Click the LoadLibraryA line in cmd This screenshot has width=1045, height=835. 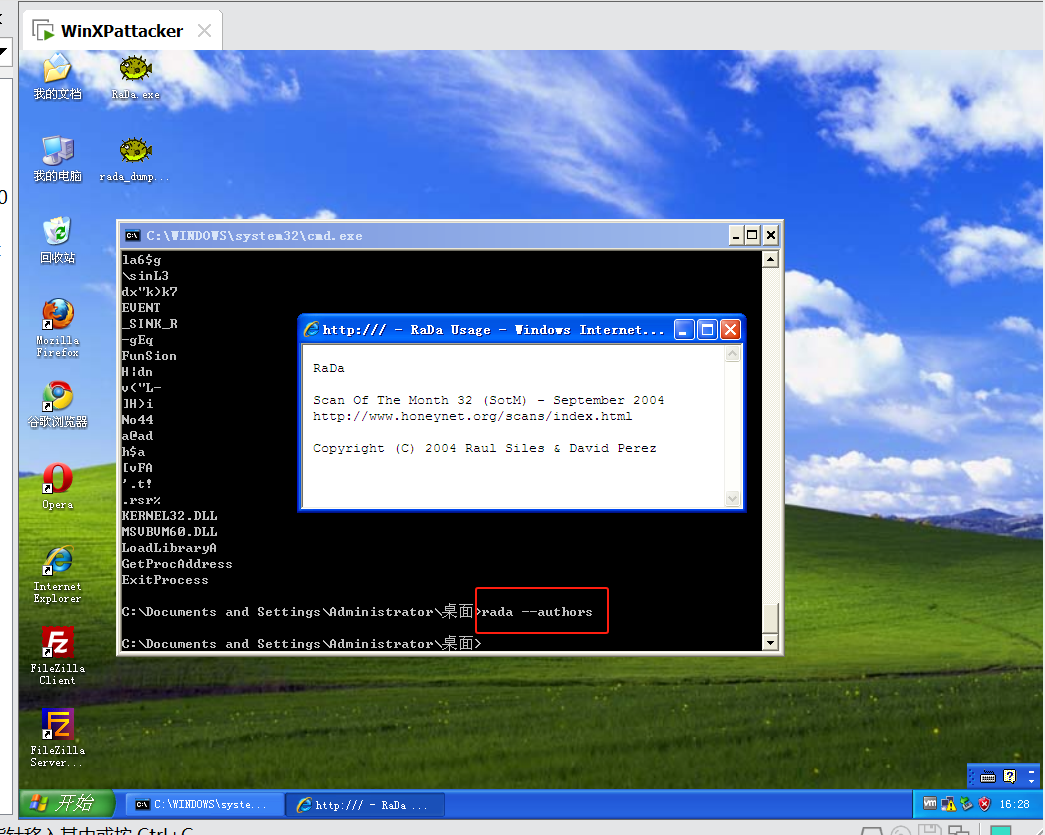click(169, 548)
